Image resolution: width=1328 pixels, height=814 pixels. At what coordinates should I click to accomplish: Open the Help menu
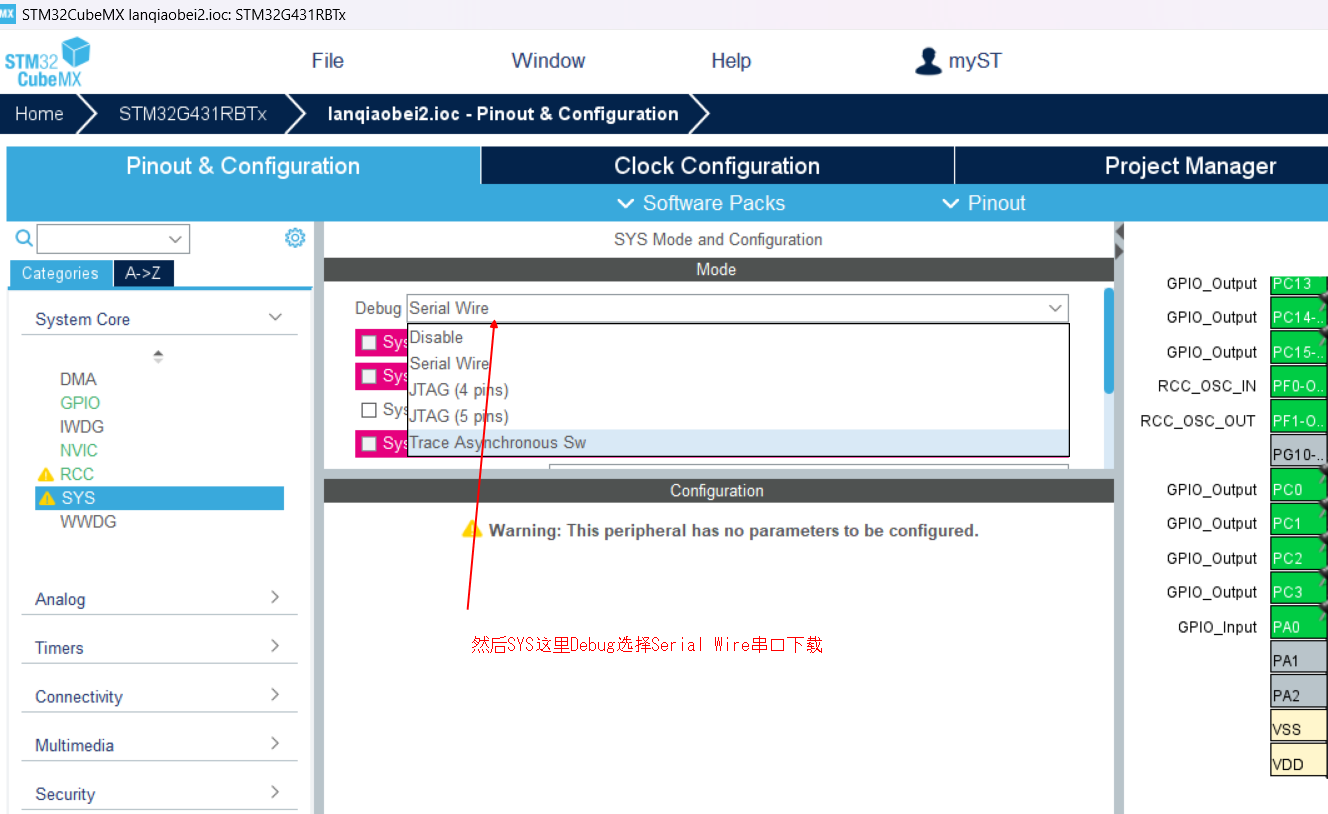pos(731,61)
